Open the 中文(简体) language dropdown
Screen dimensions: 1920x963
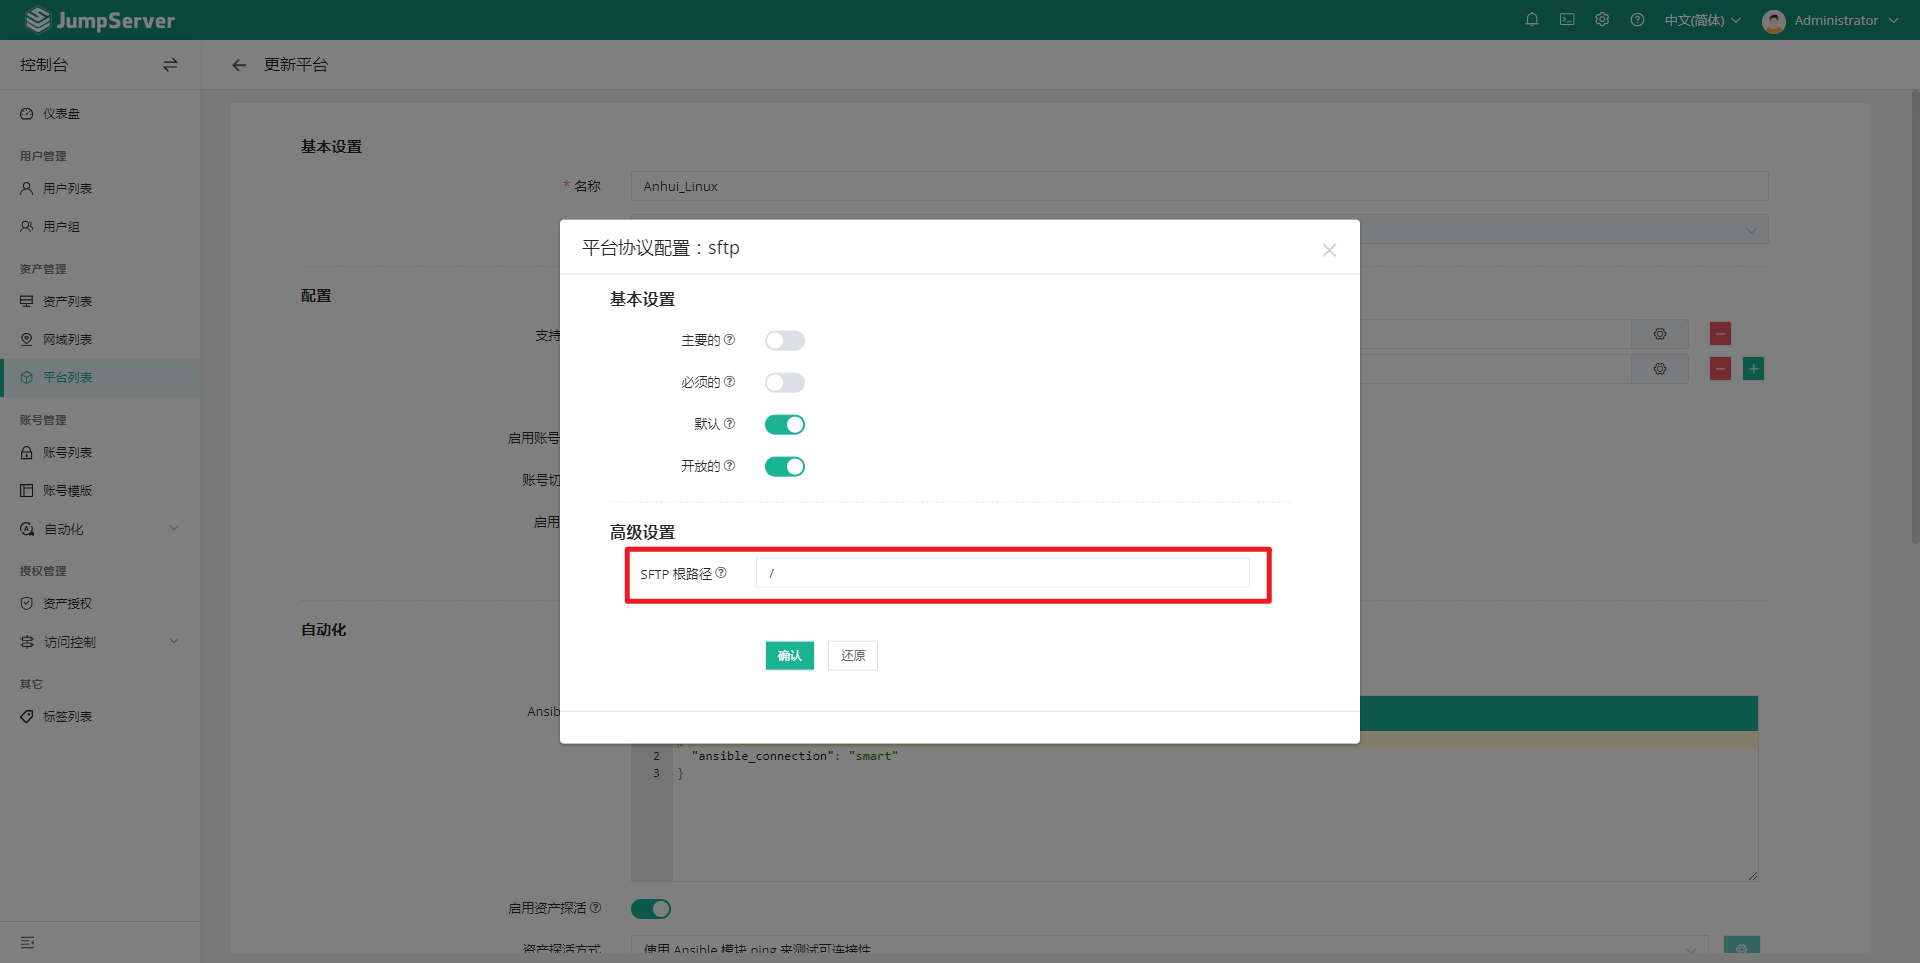click(1702, 20)
